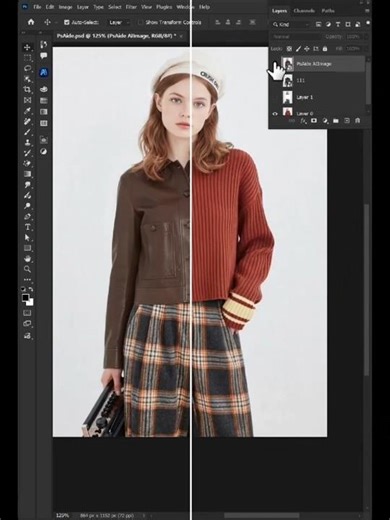
Task: Select the Crop tool
Action: coord(27,89)
